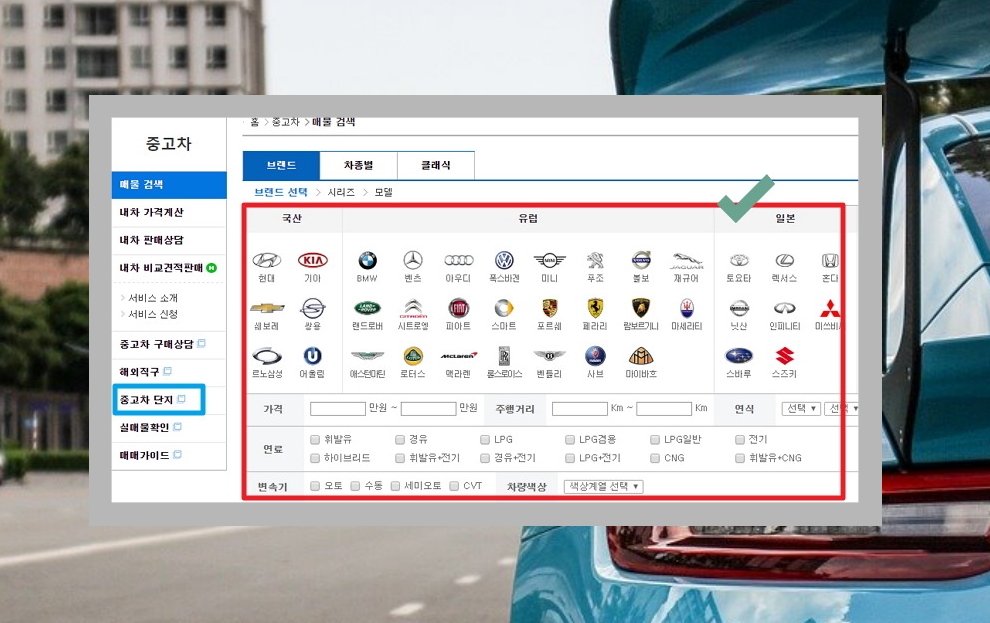Select the Nissan (닛산) logo

(739, 308)
